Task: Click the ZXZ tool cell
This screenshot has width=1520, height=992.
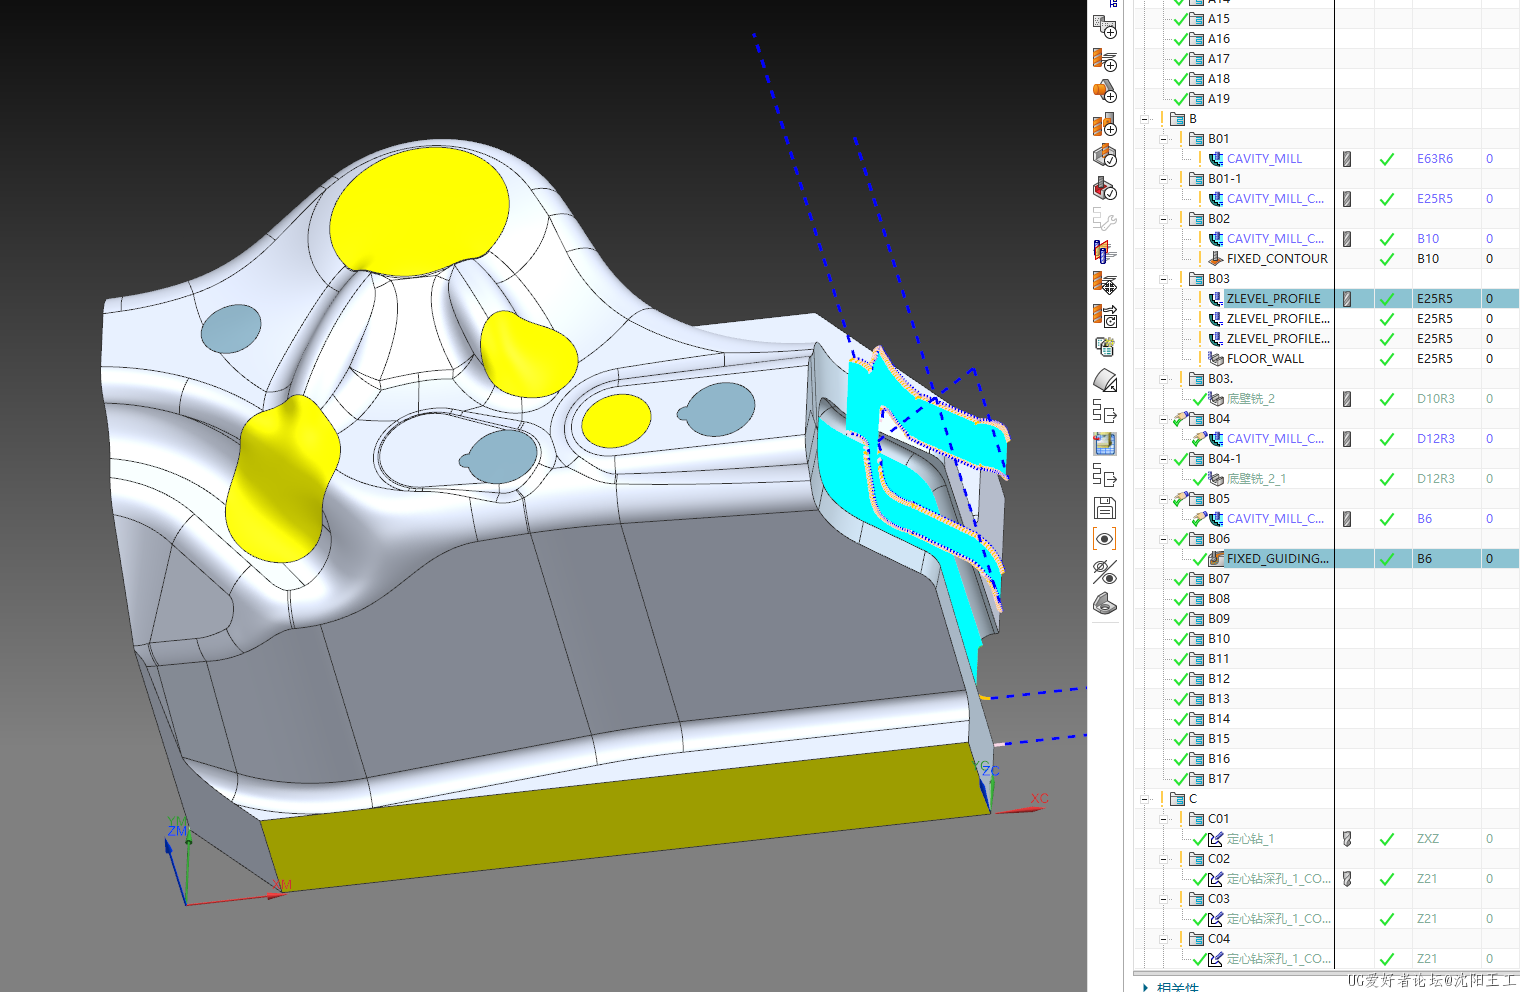Action: click(1427, 839)
